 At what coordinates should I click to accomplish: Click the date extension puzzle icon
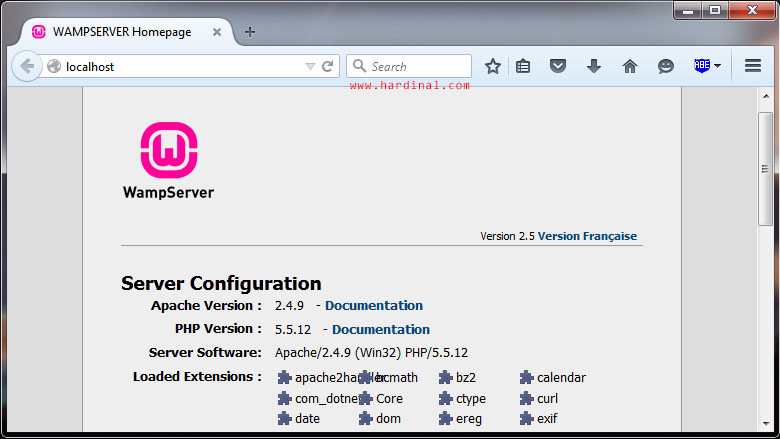point(284,419)
